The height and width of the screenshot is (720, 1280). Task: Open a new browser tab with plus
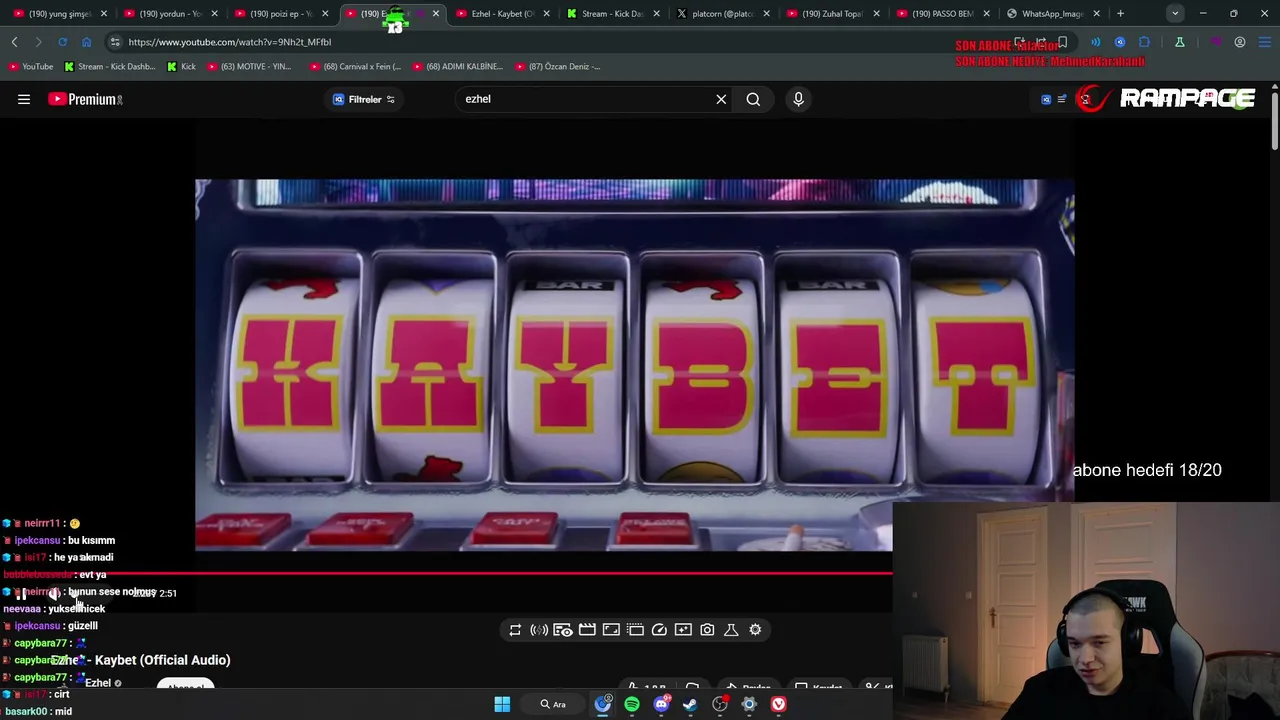click(1120, 14)
